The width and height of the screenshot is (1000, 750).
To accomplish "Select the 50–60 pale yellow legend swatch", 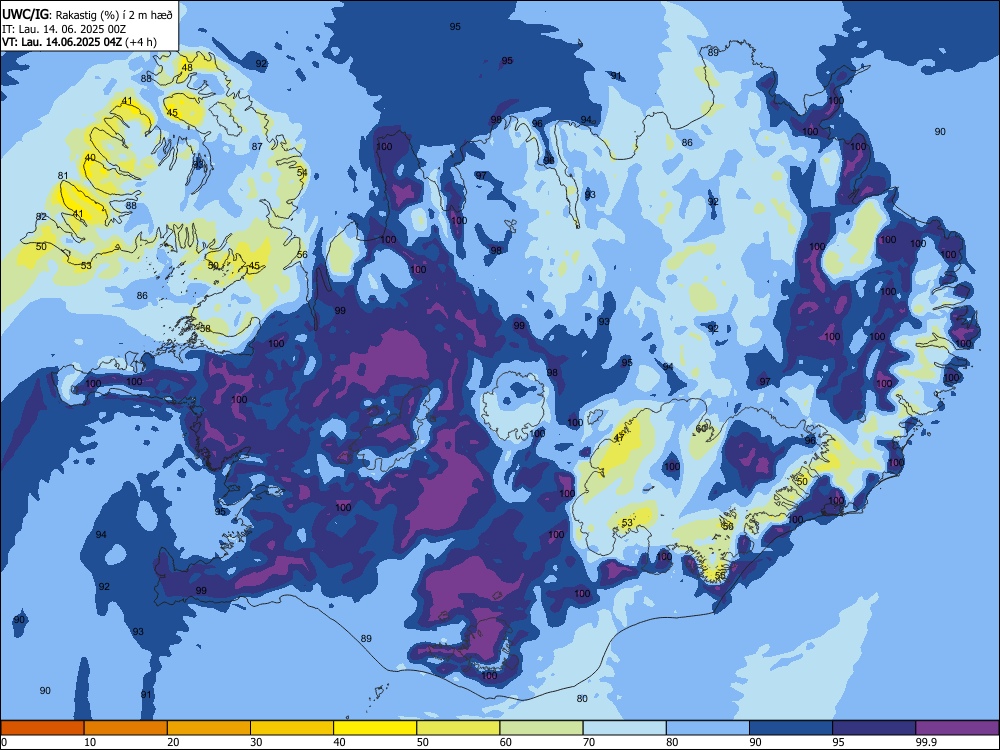I will (x=458, y=728).
